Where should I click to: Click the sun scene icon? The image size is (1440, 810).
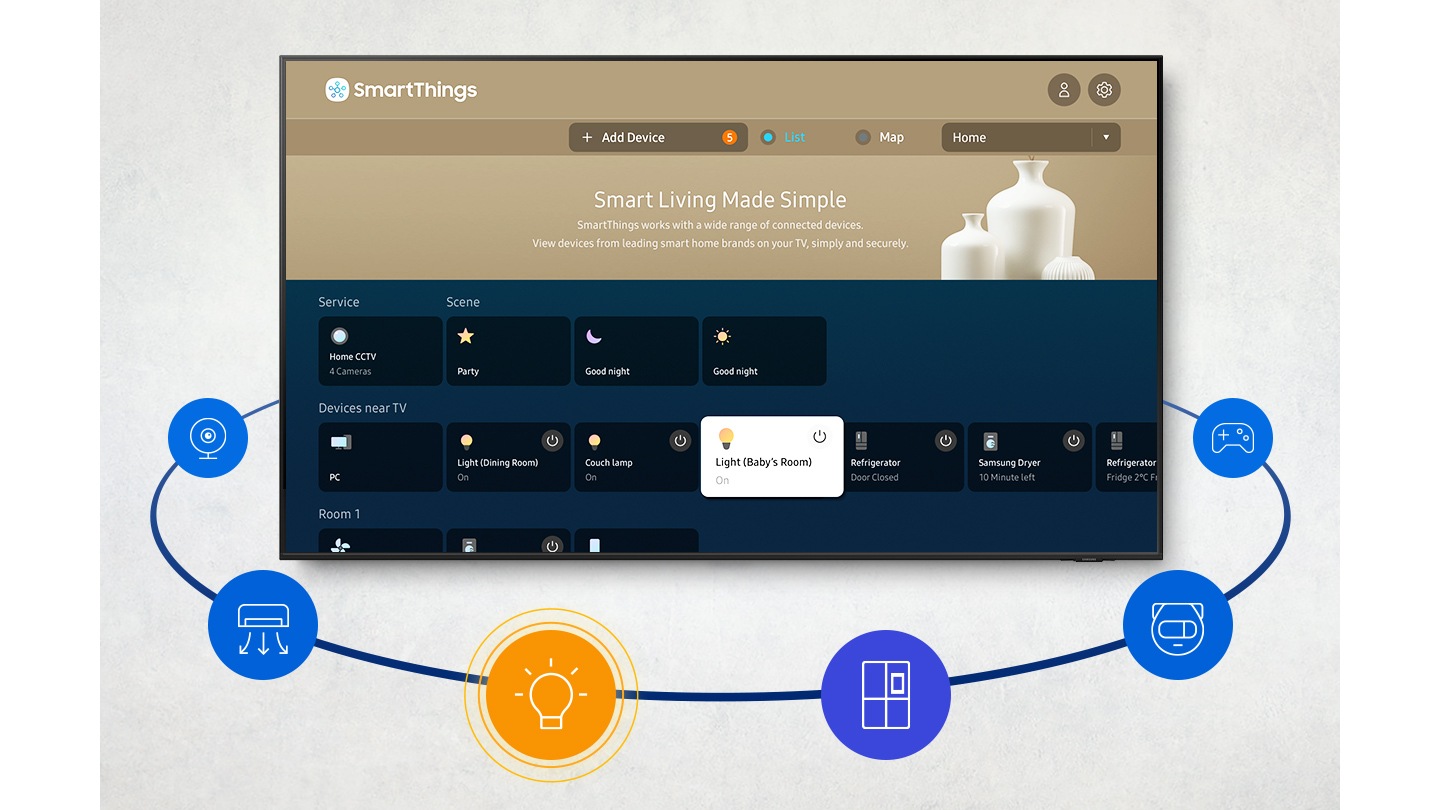(x=722, y=336)
